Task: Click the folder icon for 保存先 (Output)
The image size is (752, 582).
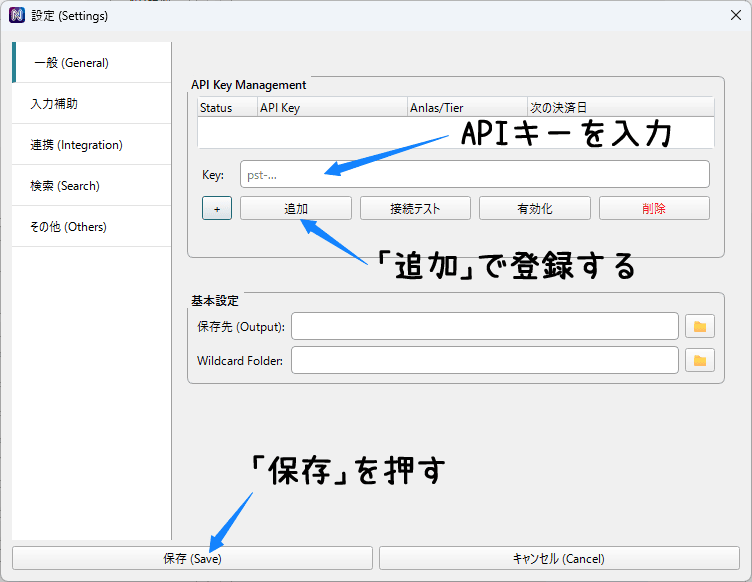Action: (x=700, y=326)
